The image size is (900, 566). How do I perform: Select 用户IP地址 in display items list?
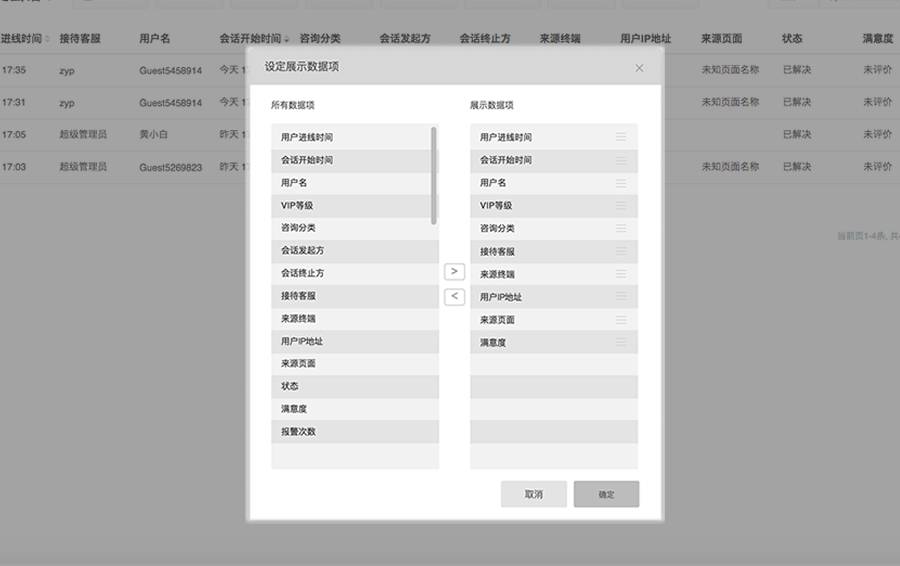554,297
